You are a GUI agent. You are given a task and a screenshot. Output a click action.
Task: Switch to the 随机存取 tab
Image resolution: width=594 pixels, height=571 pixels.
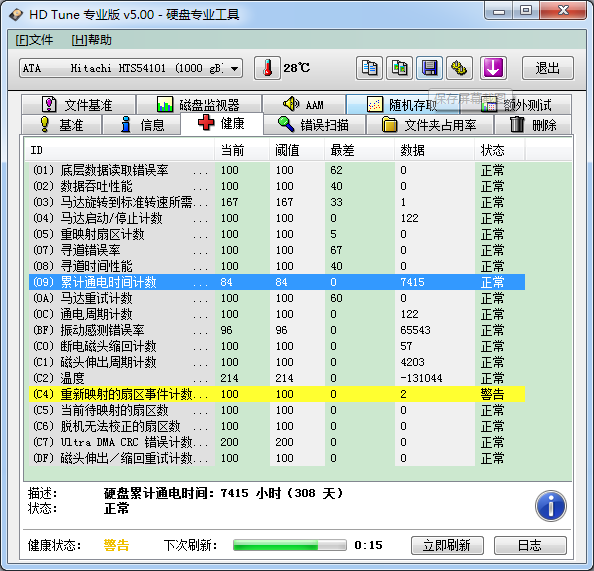tap(402, 105)
